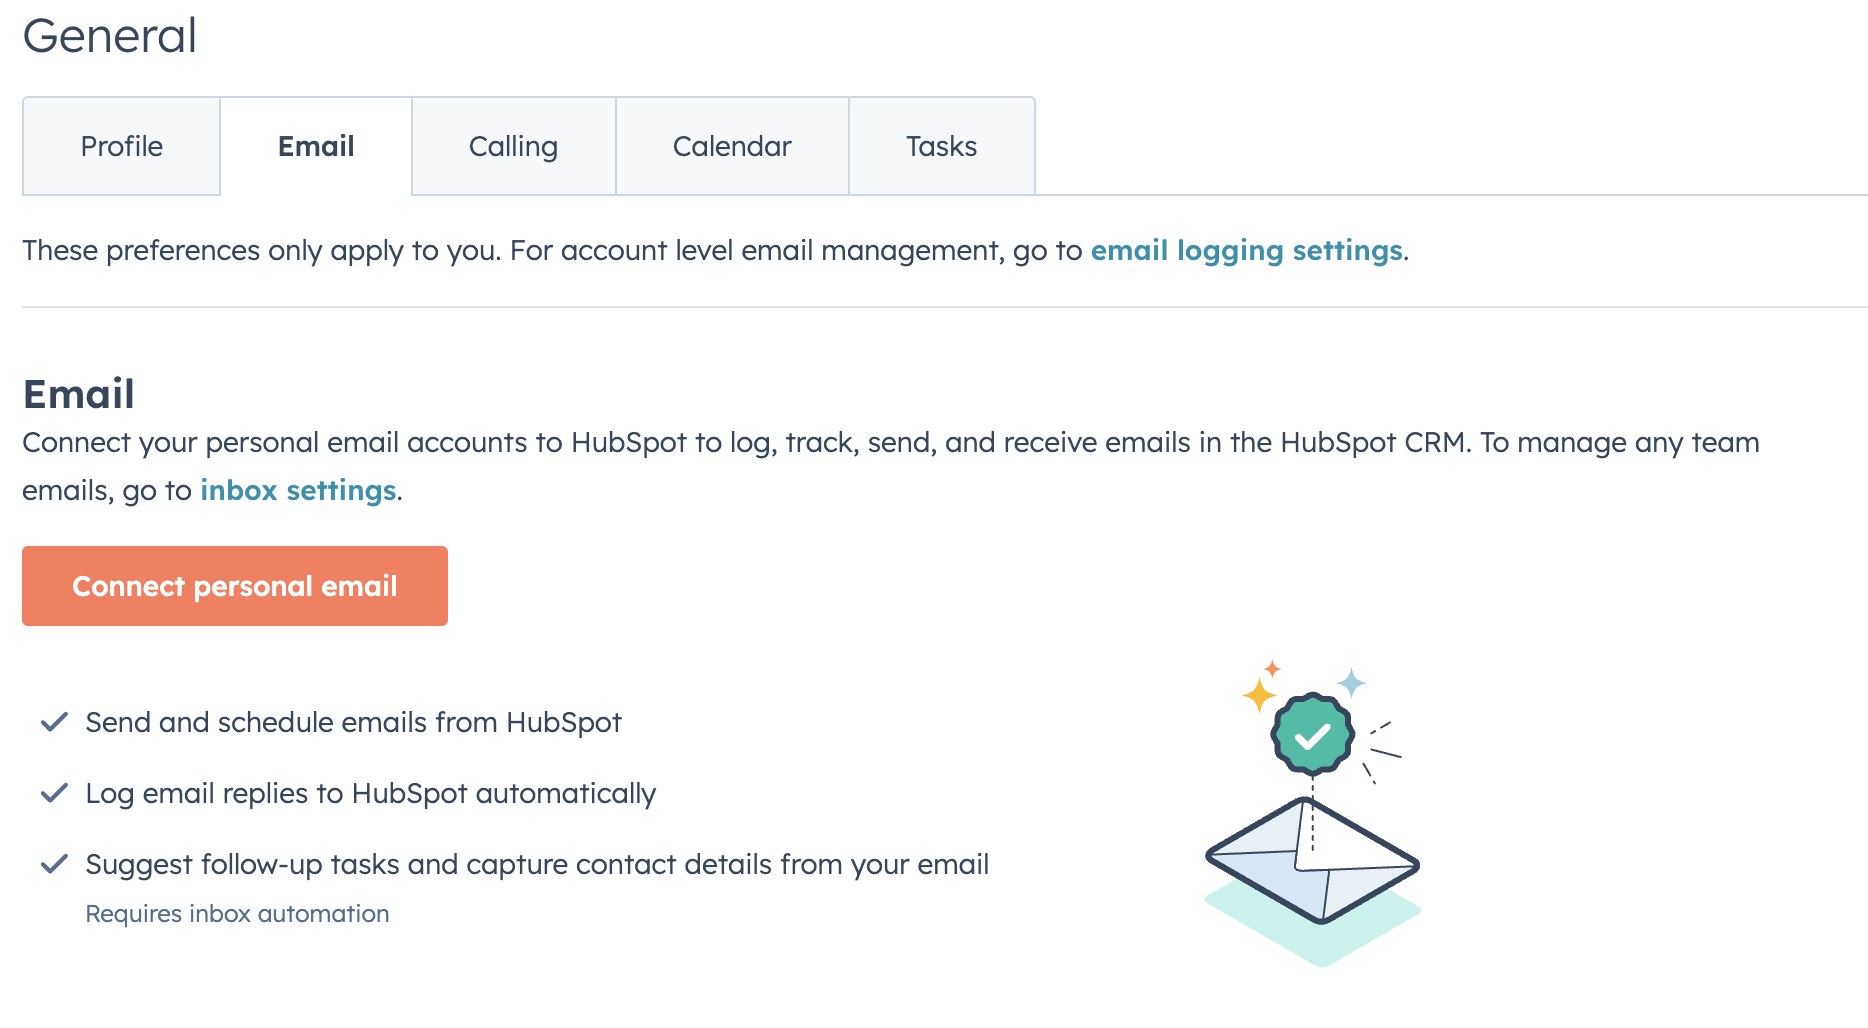Click the Requires inbox automation note
The height and width of the screenshot is (1028, 1868).
point(237,914)
